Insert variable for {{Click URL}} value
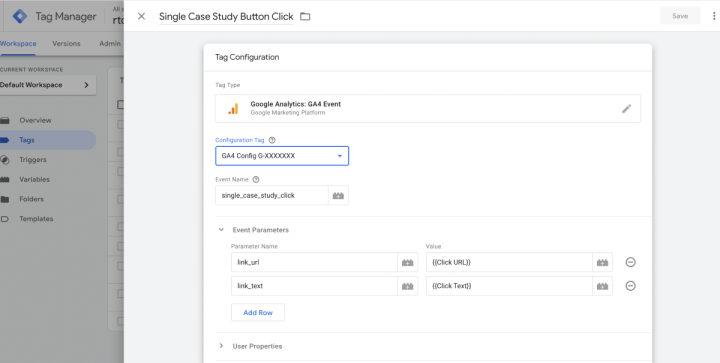The width and height of the screenshot is (720, 363). [x=602, y=262]
